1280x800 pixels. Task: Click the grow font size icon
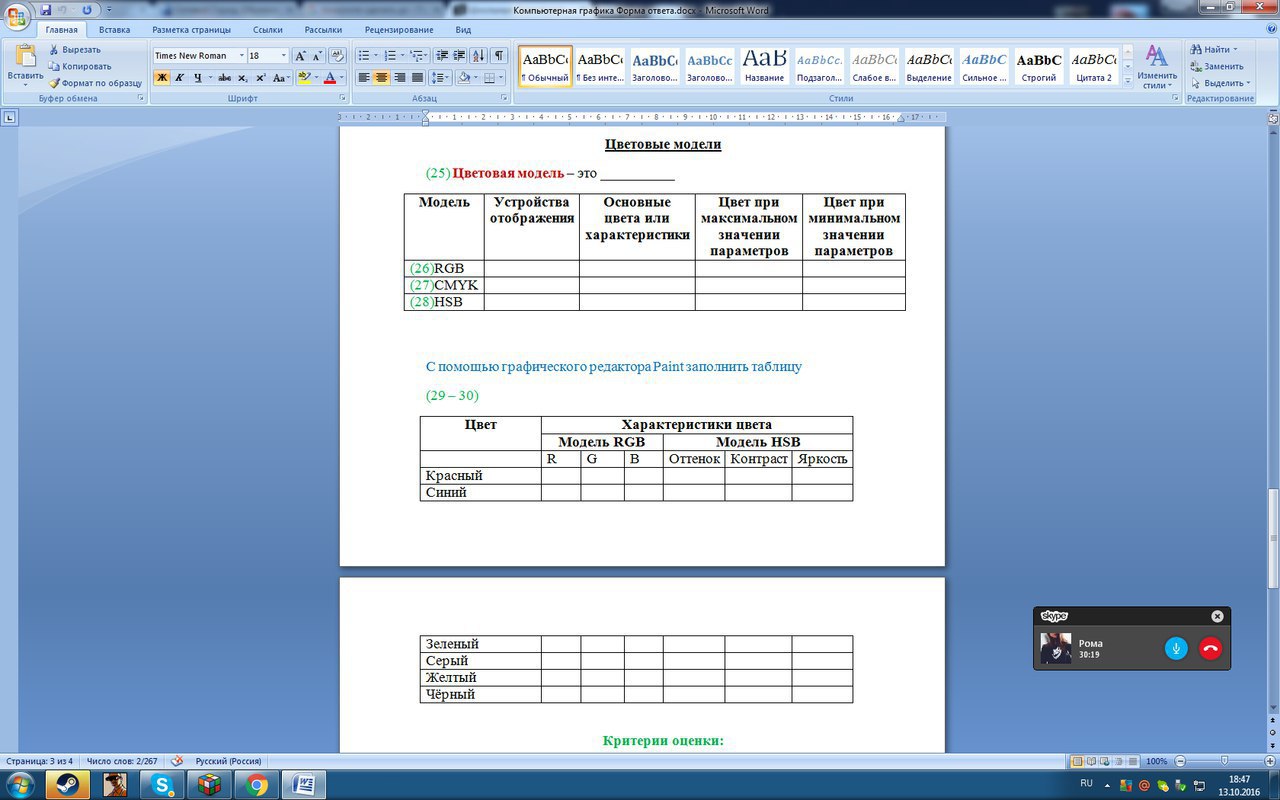pos(300,56)
